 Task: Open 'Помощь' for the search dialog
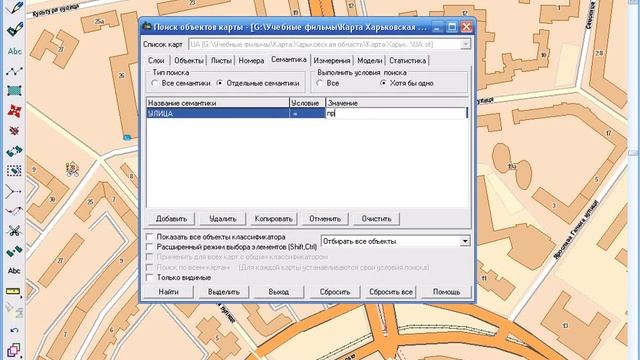446,292
